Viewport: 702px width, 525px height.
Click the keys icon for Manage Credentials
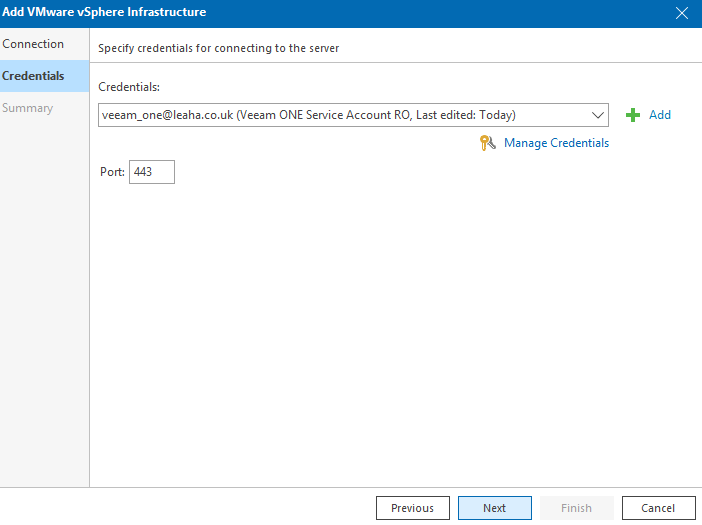tap(487, 143)
